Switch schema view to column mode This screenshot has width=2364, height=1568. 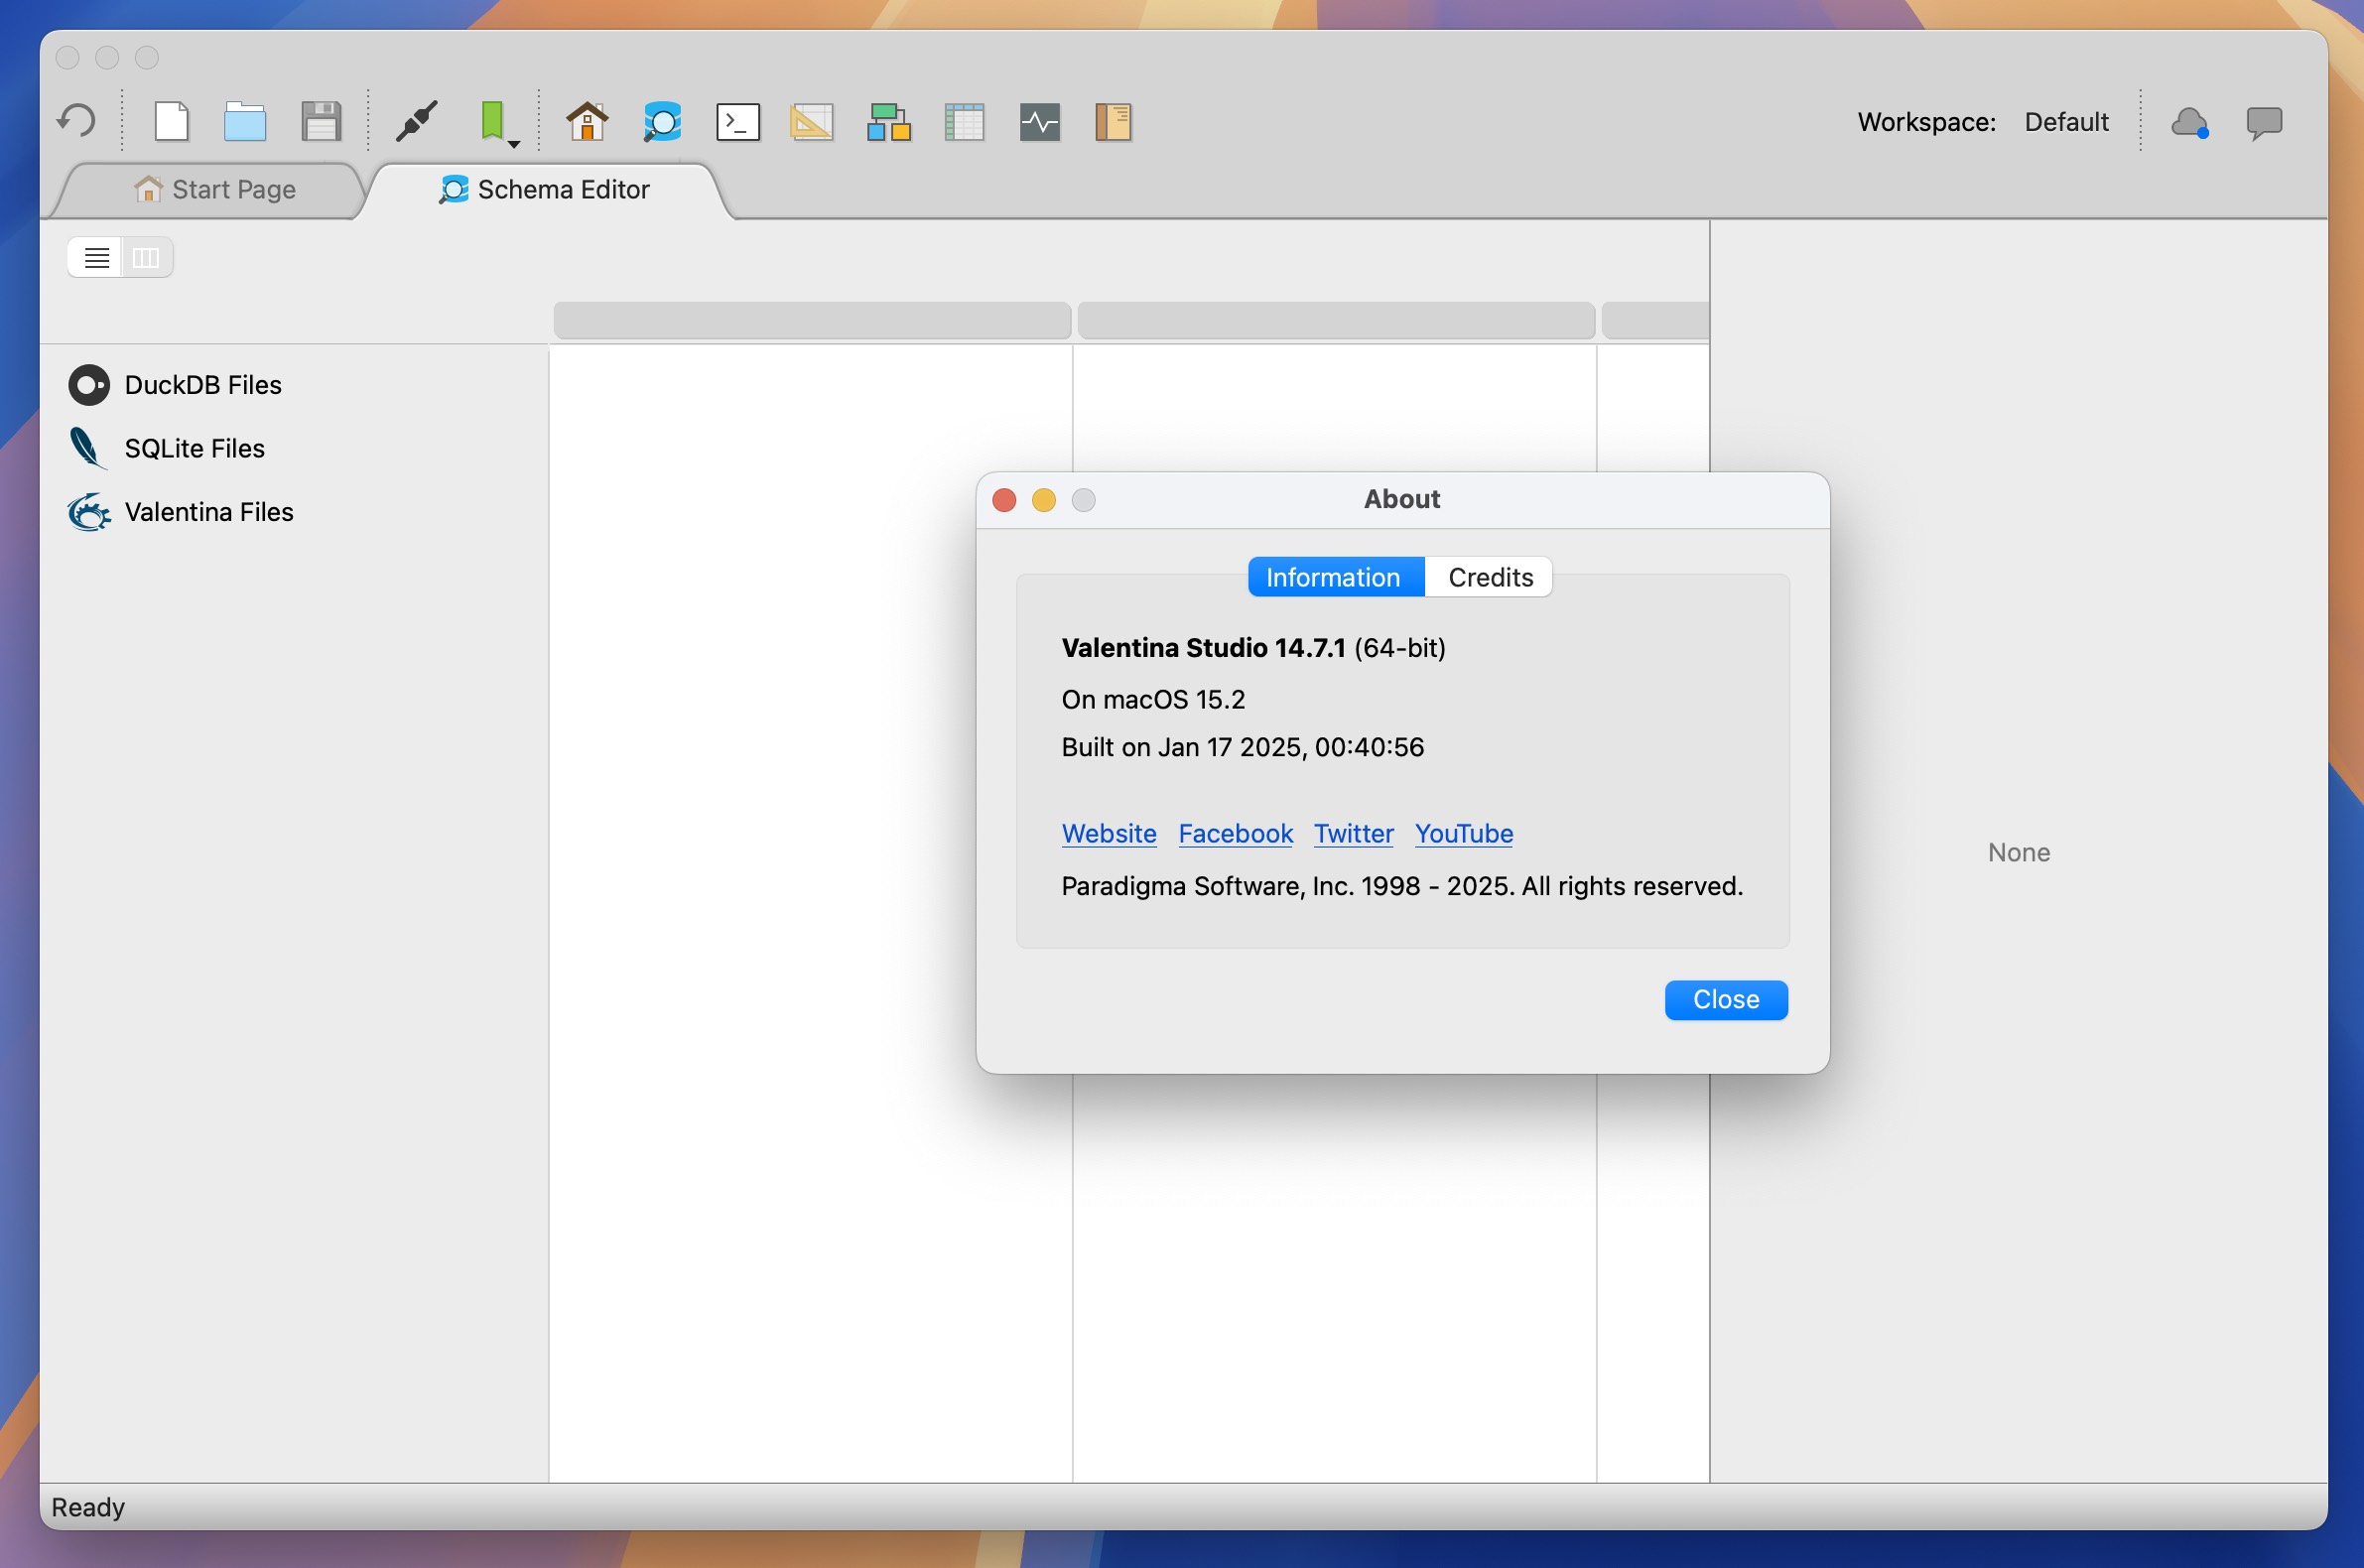tap(146, 257)
